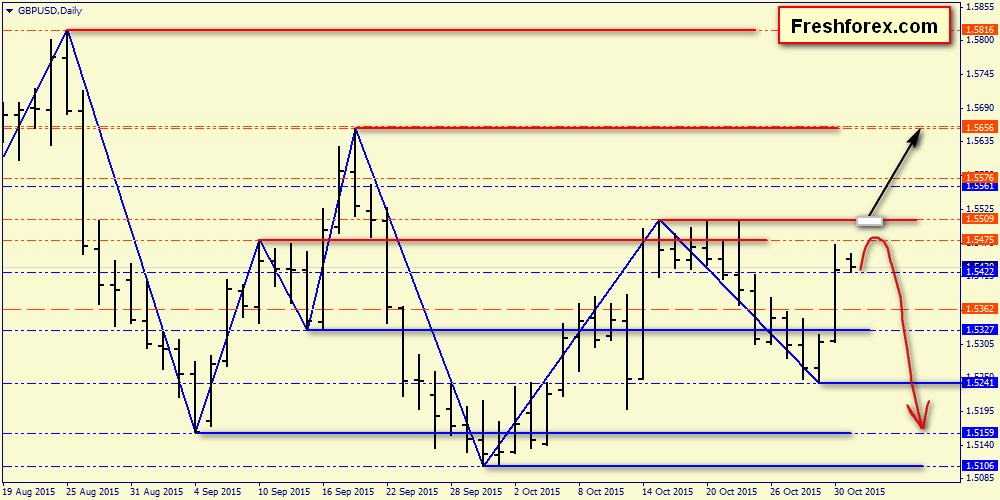Click the 1.5690 axis value
Viewport: 1000px width, 500px height.
tap(980, 108)
